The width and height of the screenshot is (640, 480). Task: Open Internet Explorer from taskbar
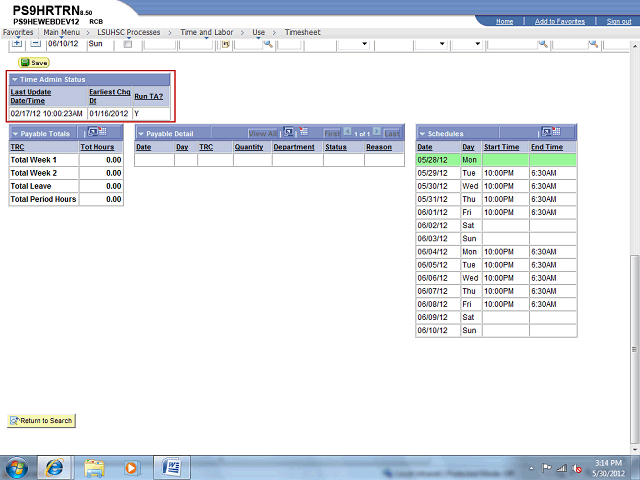pos(54,466)
